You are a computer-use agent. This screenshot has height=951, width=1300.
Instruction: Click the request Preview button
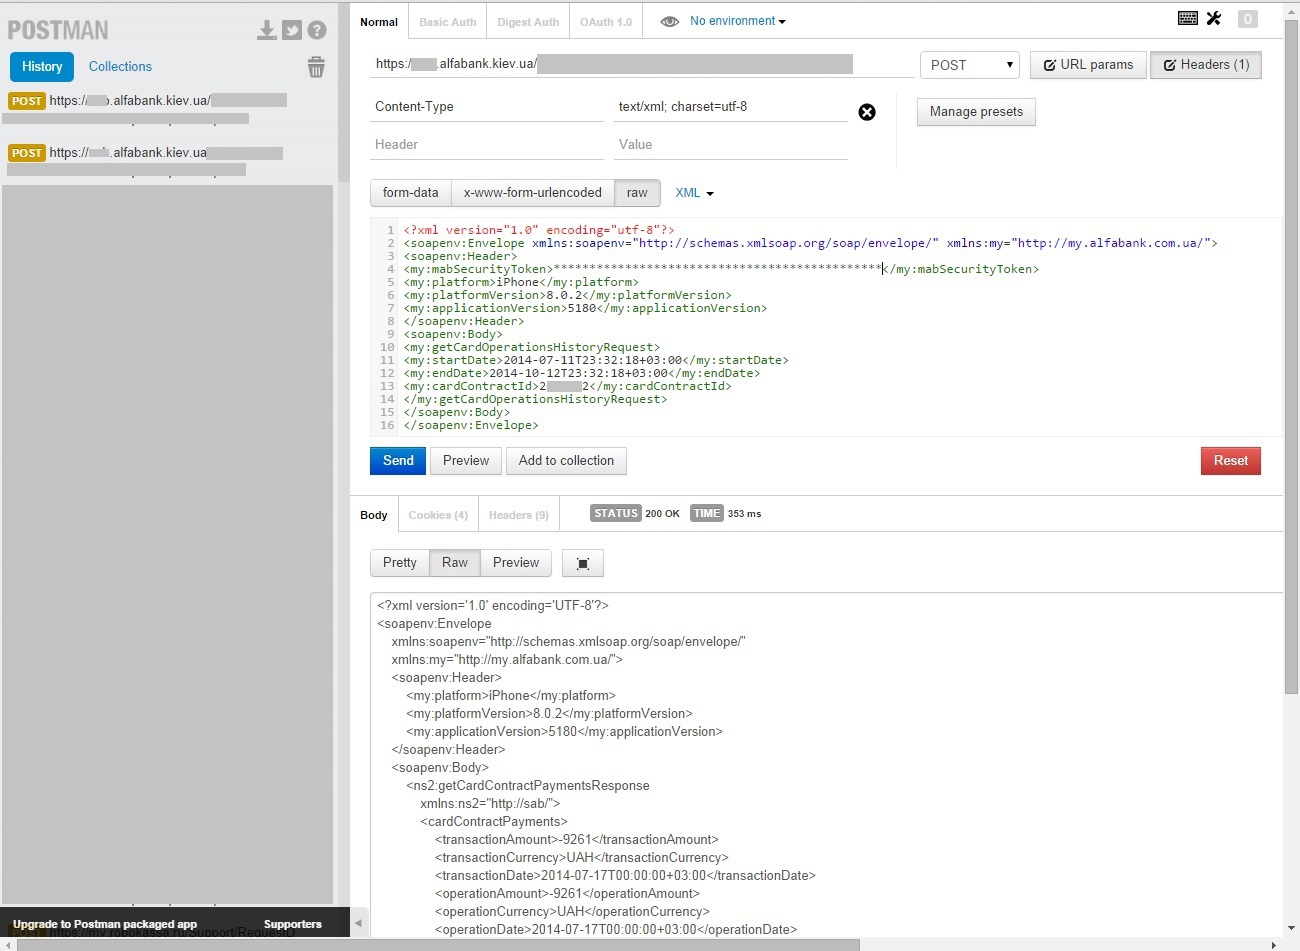click(466, 461)
